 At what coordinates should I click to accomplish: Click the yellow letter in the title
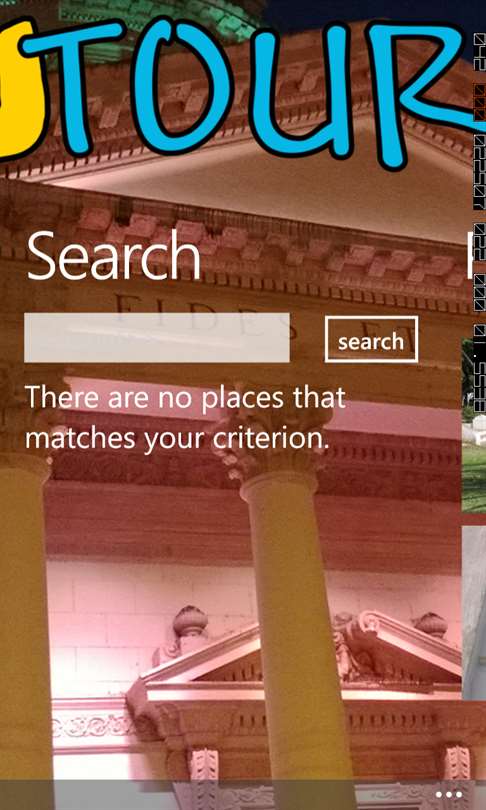click(23, 88)
